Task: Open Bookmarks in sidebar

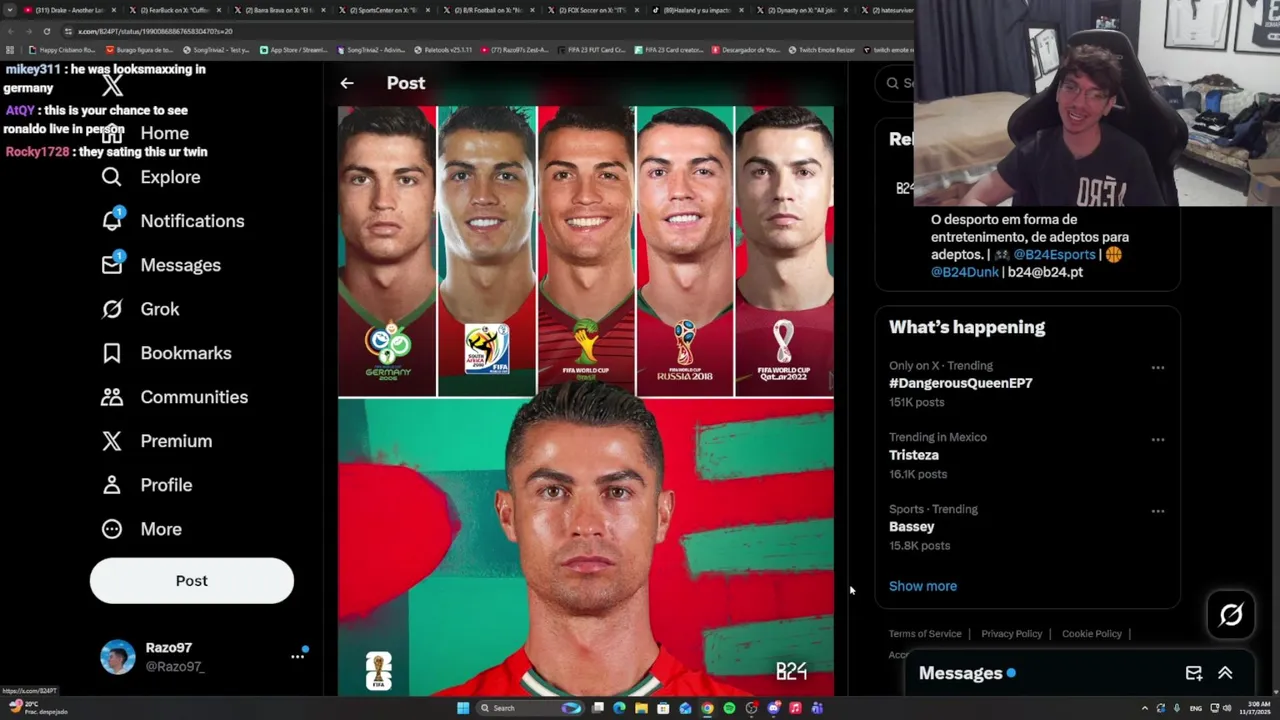Action: (166, 353)
